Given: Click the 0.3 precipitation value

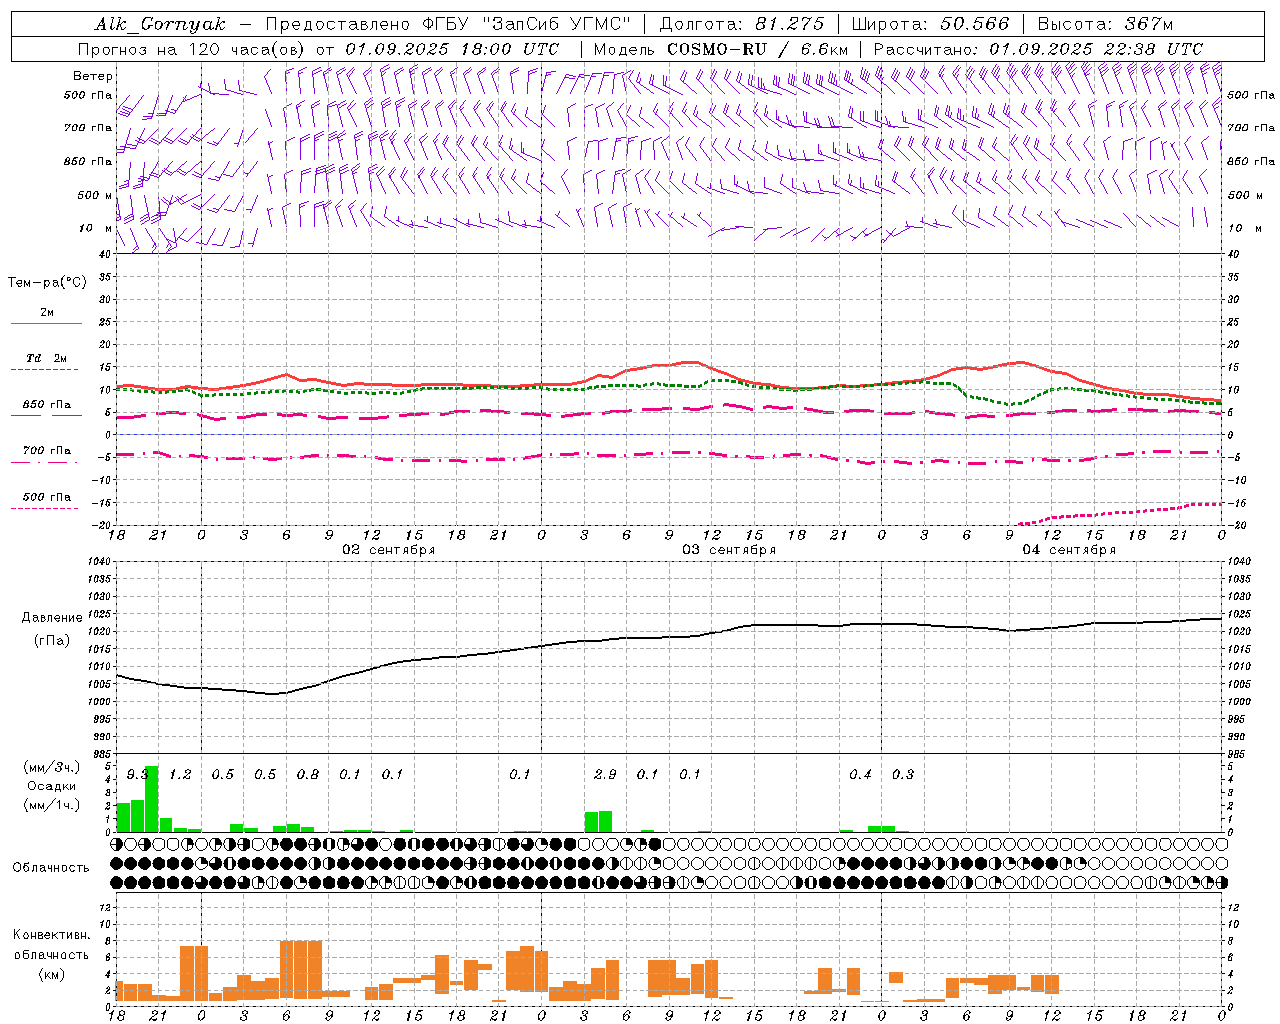Looking at the screenshot, I should coord(903,774).
